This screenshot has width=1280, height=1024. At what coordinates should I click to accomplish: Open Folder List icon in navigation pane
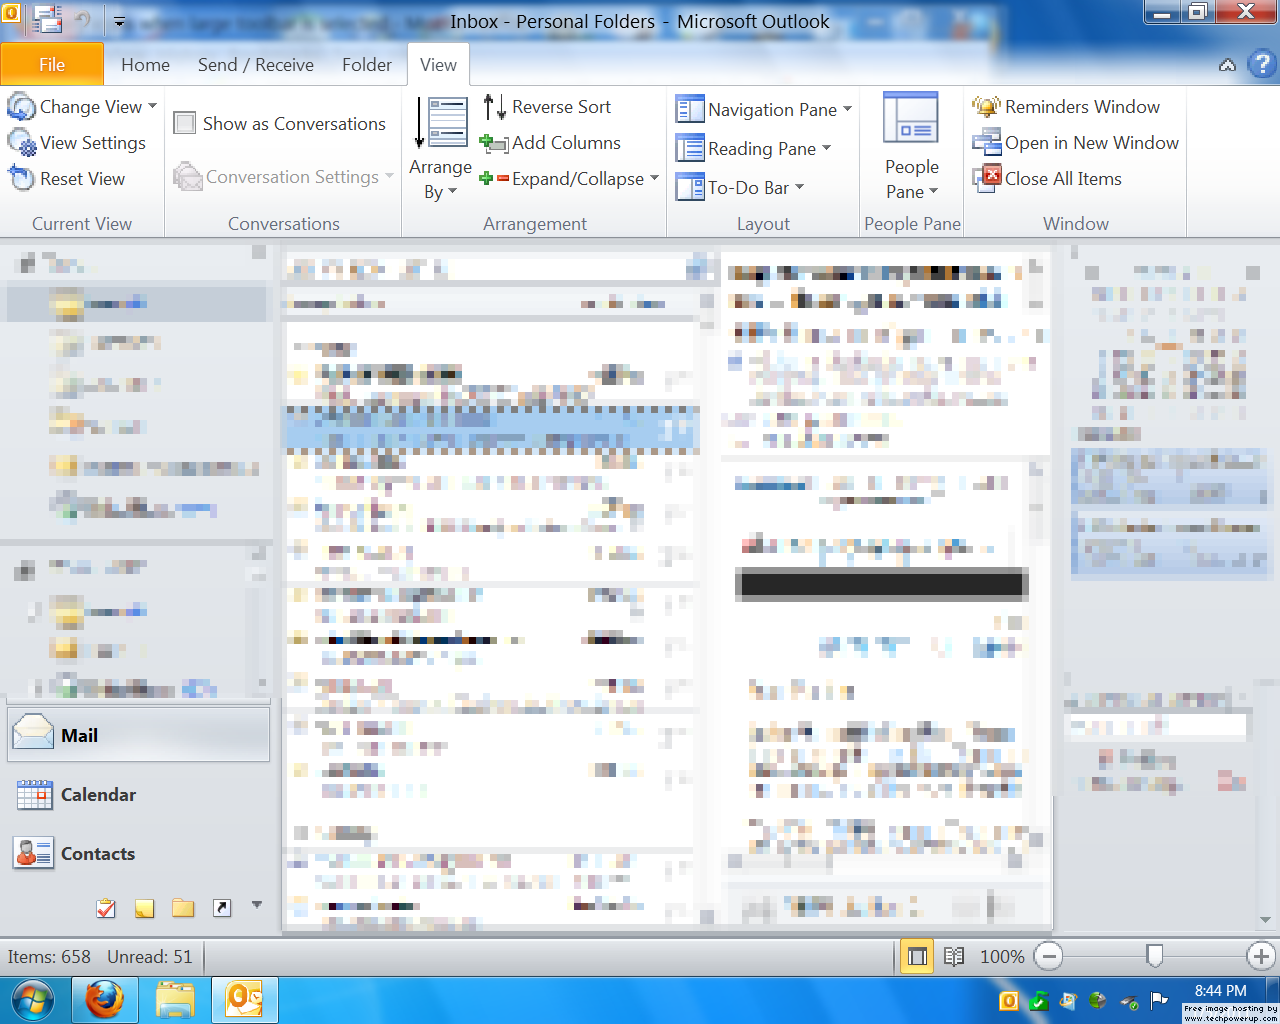pos(183,908)
